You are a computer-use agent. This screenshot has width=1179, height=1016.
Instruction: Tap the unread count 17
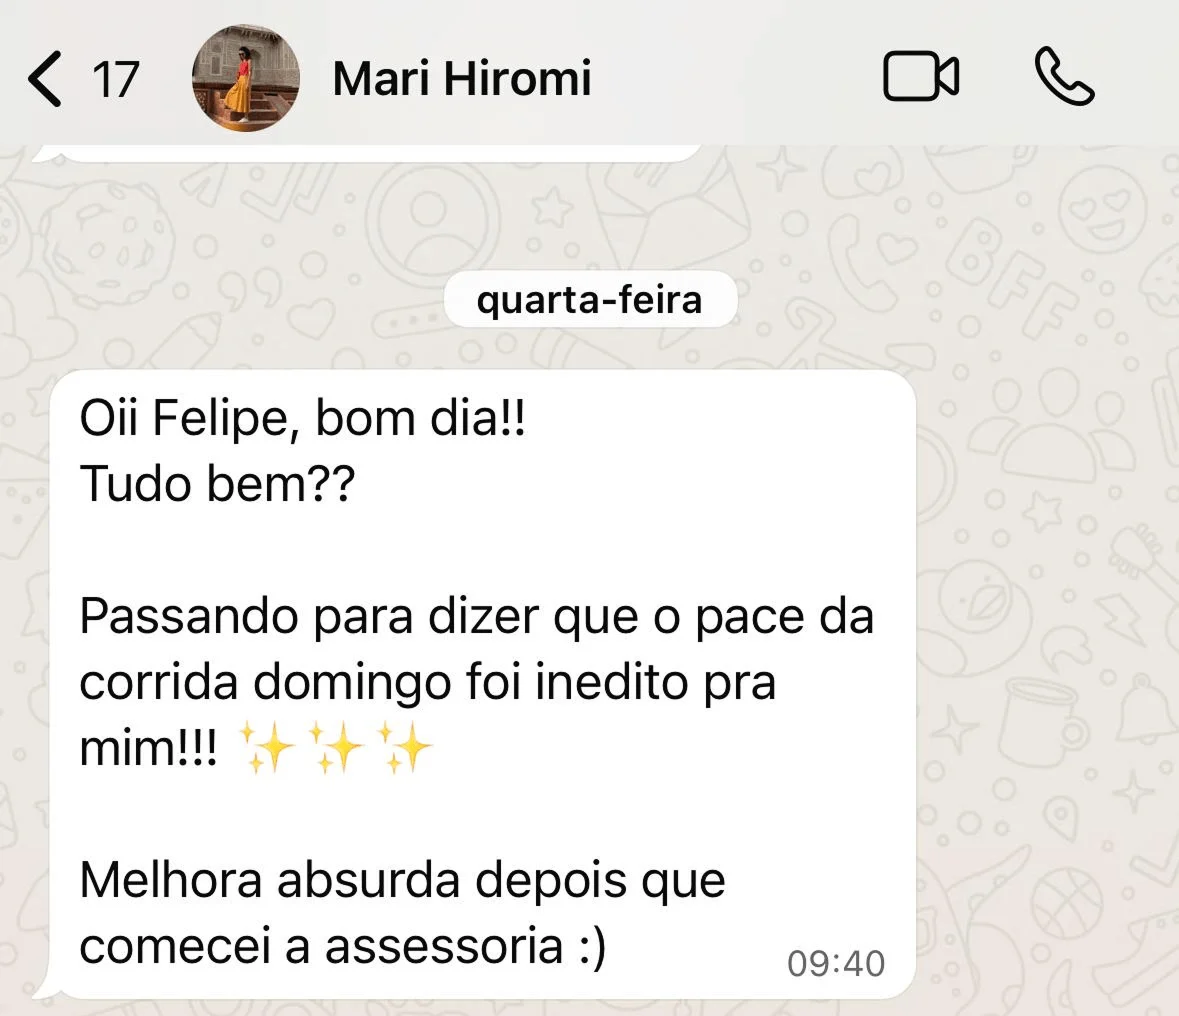(116, 79)
